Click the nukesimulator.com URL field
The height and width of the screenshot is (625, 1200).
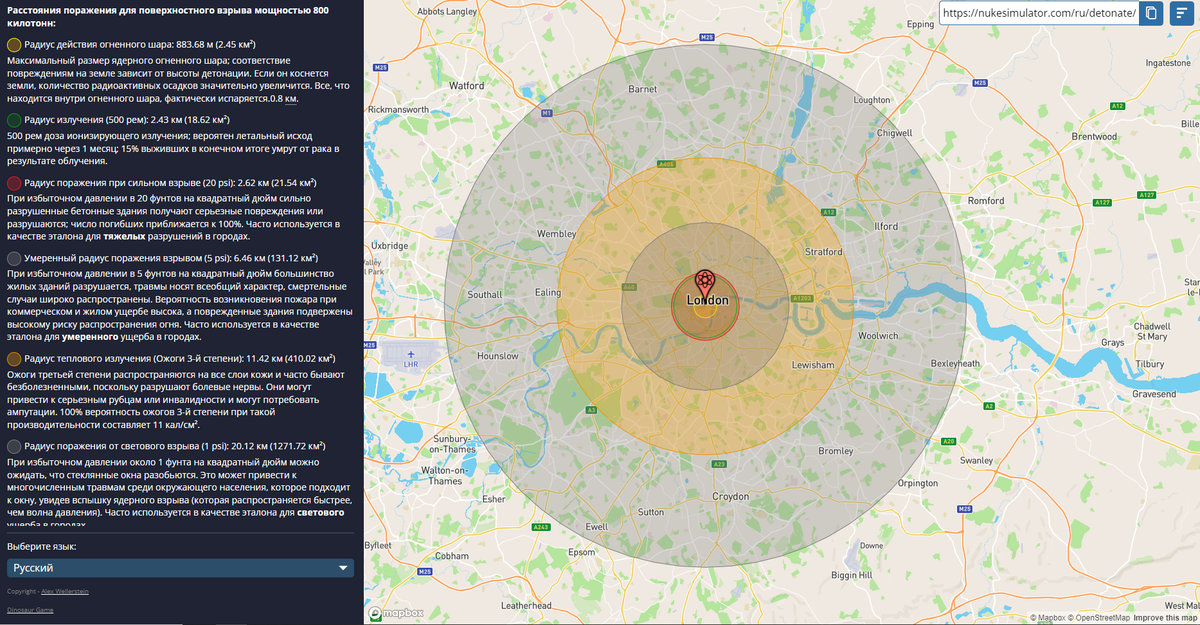pos(1038,13)
